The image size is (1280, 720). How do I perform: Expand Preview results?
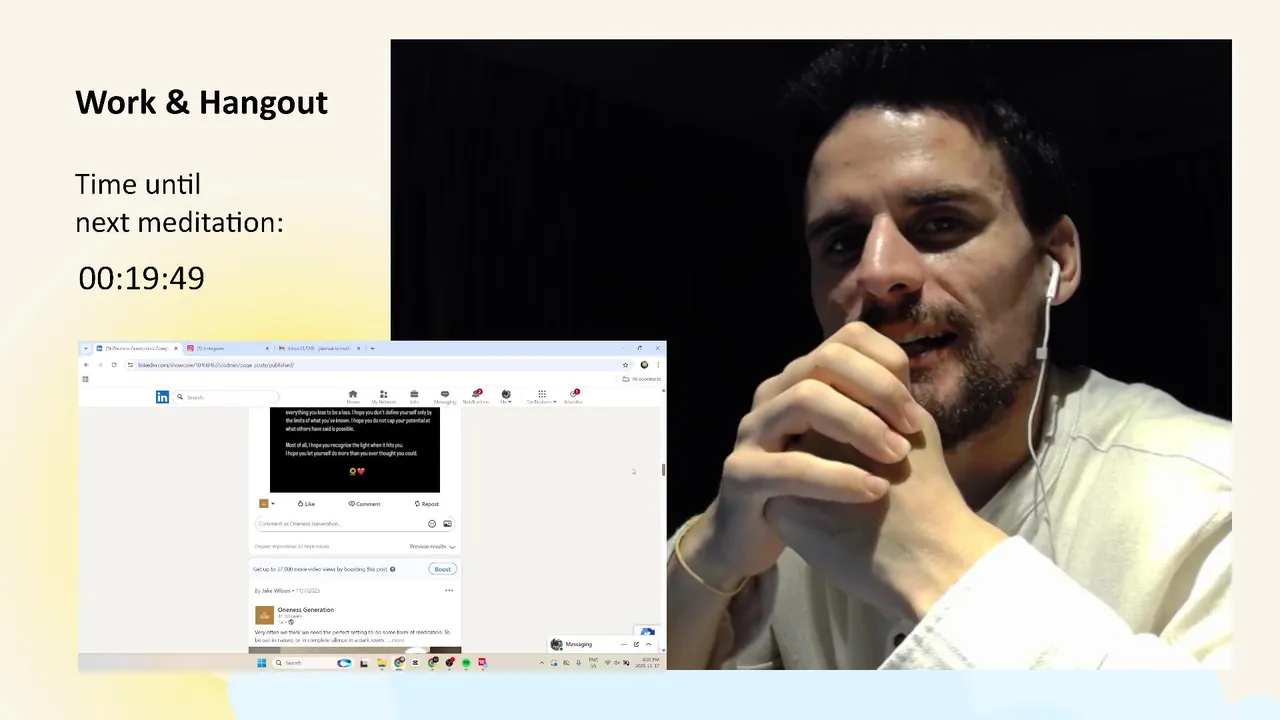pyautogui.click(x=432, y=547)
